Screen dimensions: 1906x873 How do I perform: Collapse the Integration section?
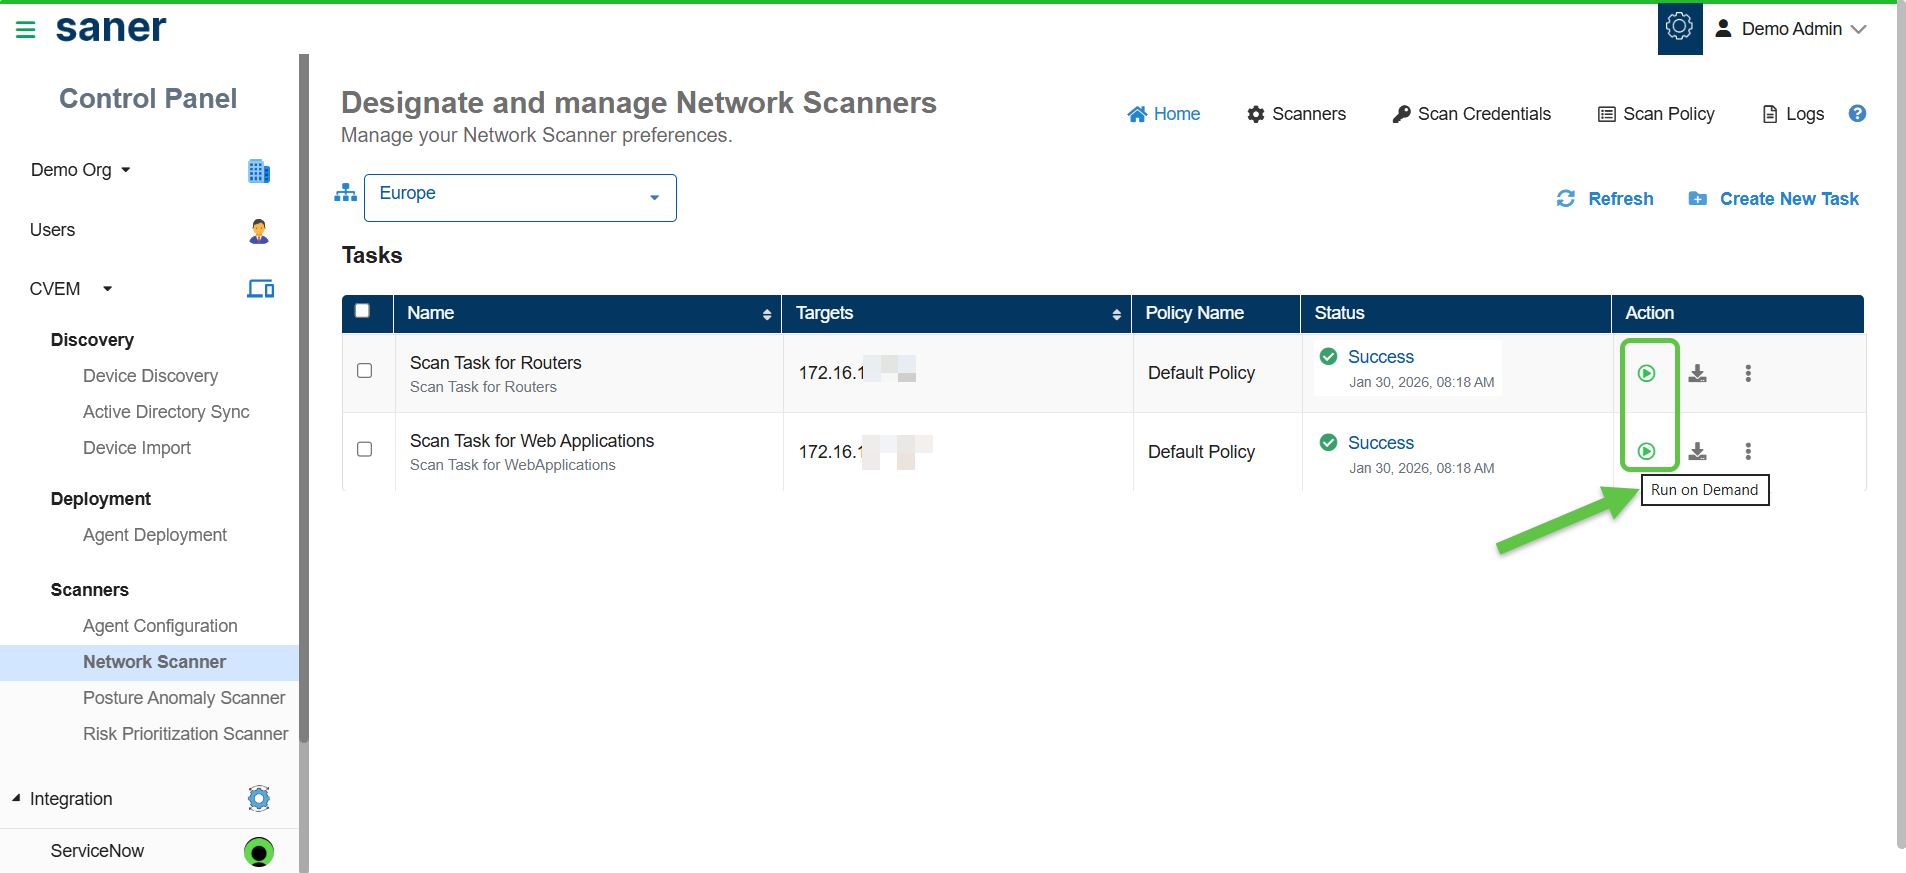16,798
